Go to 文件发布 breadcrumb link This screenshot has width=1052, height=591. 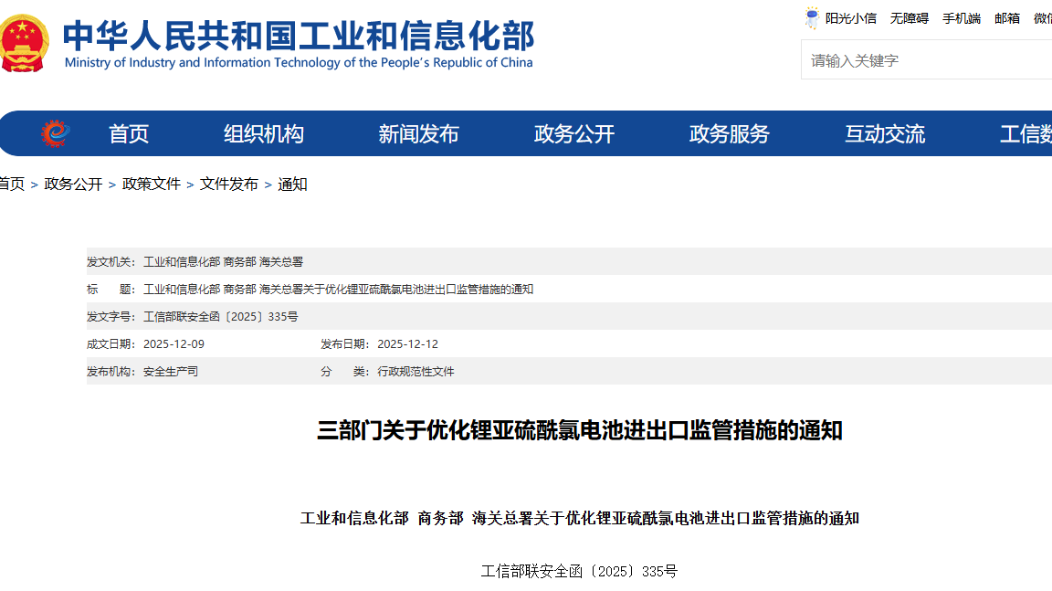(x=229, y=184)
